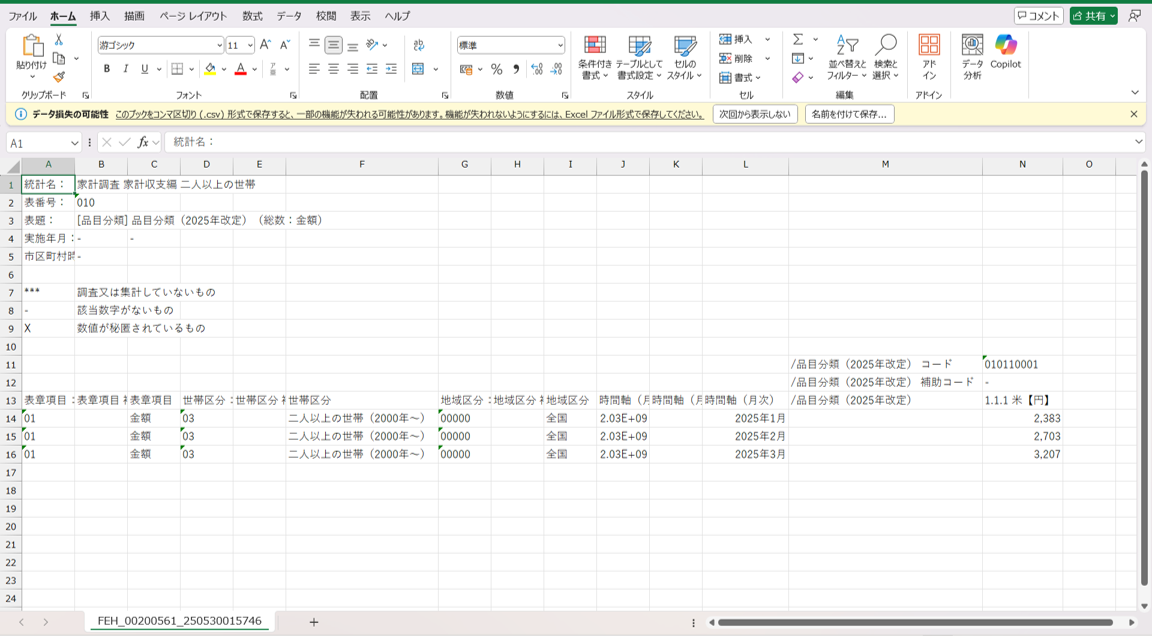Open the 挿入 (Insert) ribbon tab
The width and height of the screenshot is (1152, 636).
100,16
